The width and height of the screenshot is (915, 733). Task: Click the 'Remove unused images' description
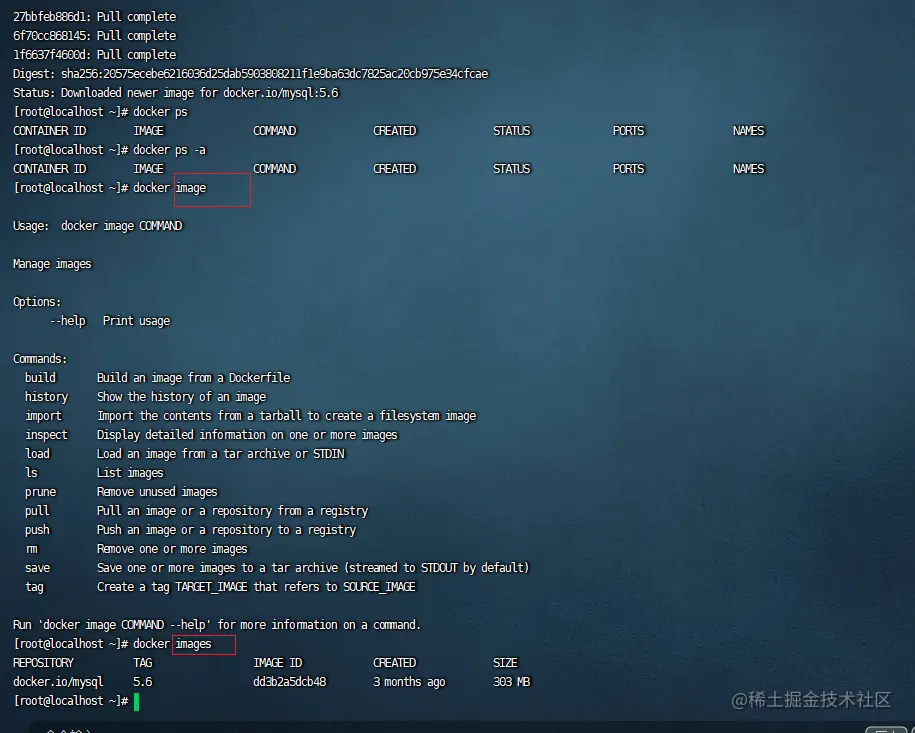pos(156,492)
